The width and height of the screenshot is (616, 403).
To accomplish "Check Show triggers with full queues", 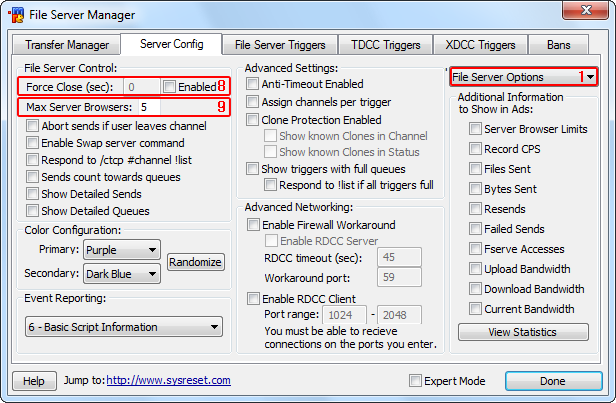I will (253, 169).
